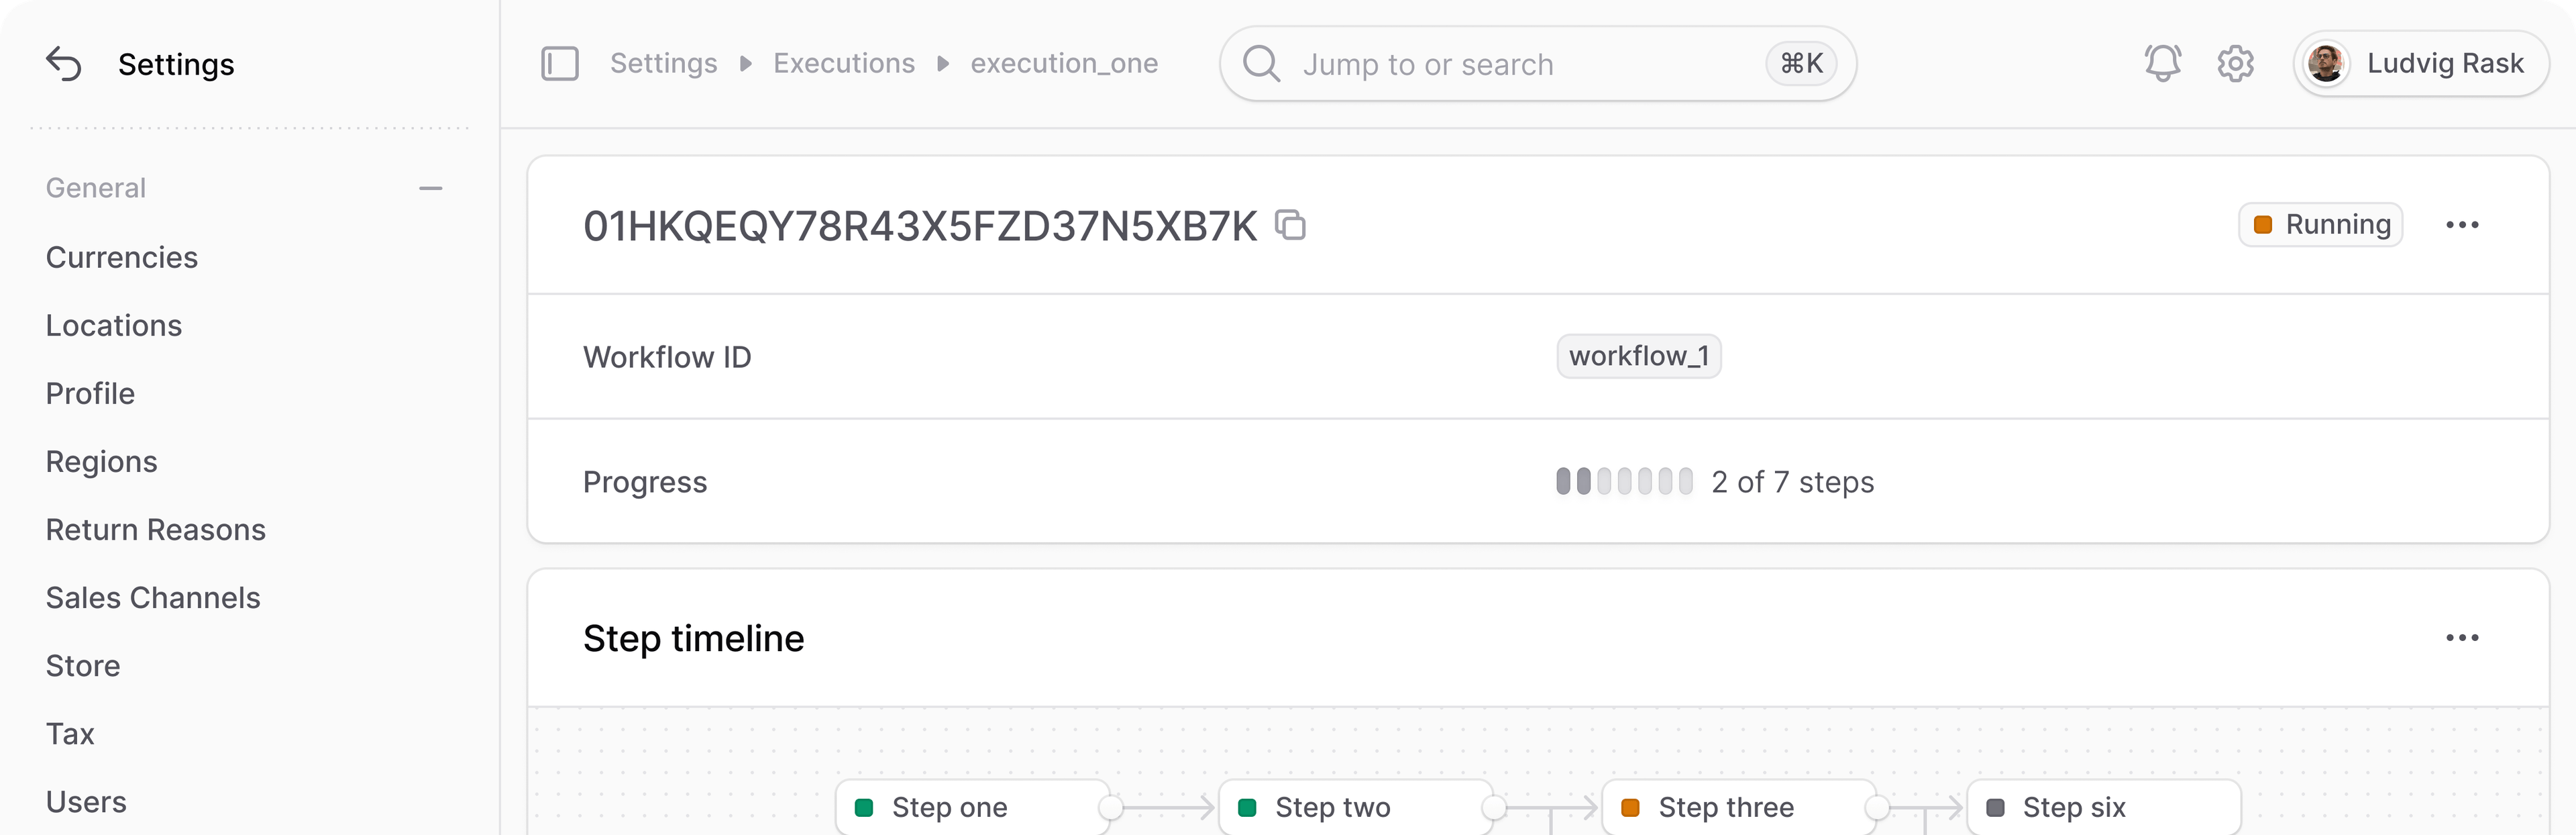Go to the Executions breadcrumb

[844, 63]
